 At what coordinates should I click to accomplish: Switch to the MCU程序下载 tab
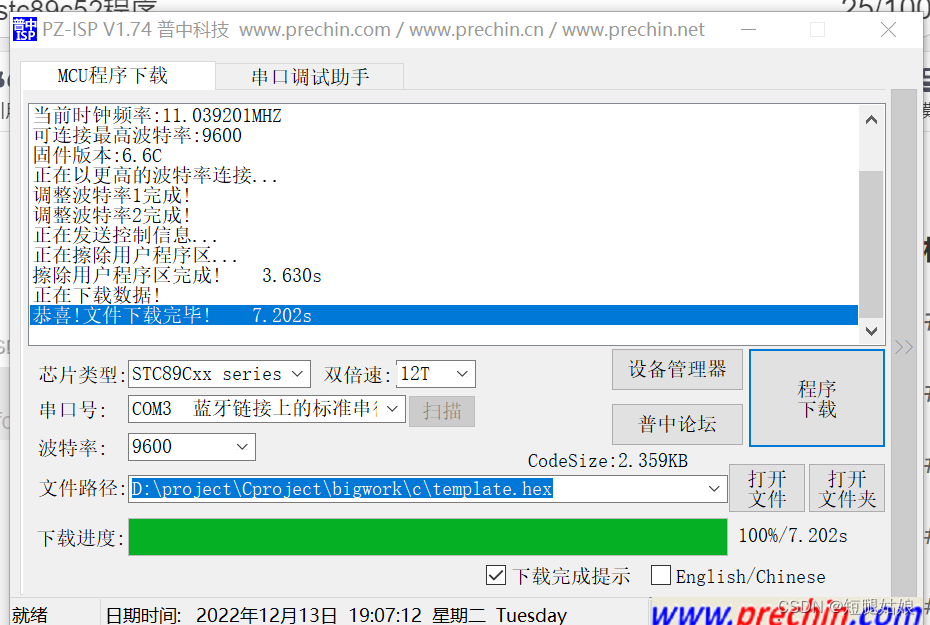click(x=117, y=75)
